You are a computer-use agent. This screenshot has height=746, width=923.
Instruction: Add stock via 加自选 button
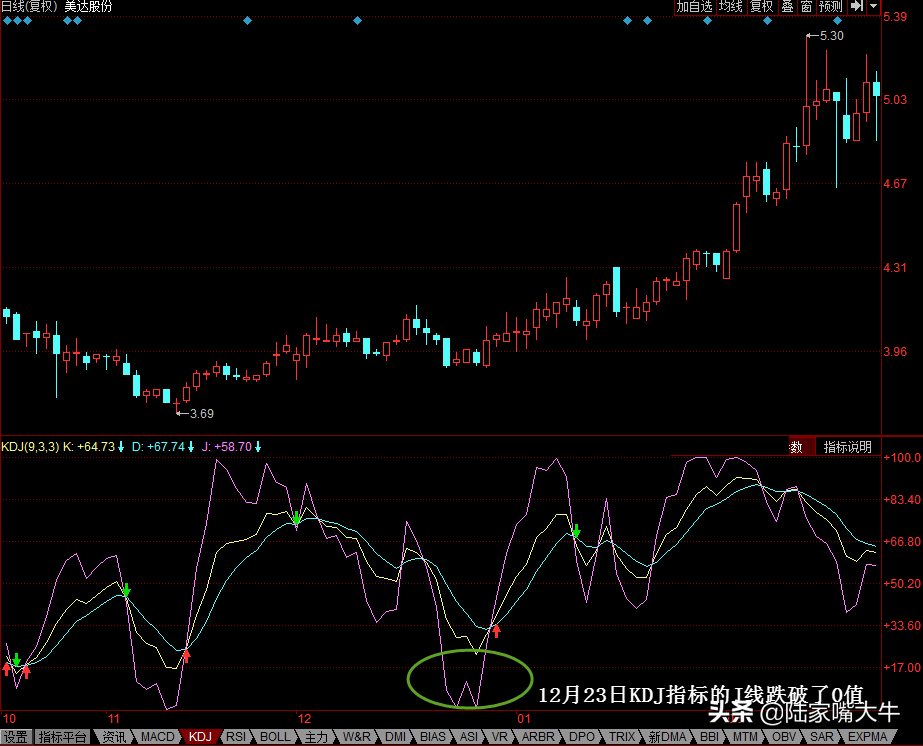694,6
